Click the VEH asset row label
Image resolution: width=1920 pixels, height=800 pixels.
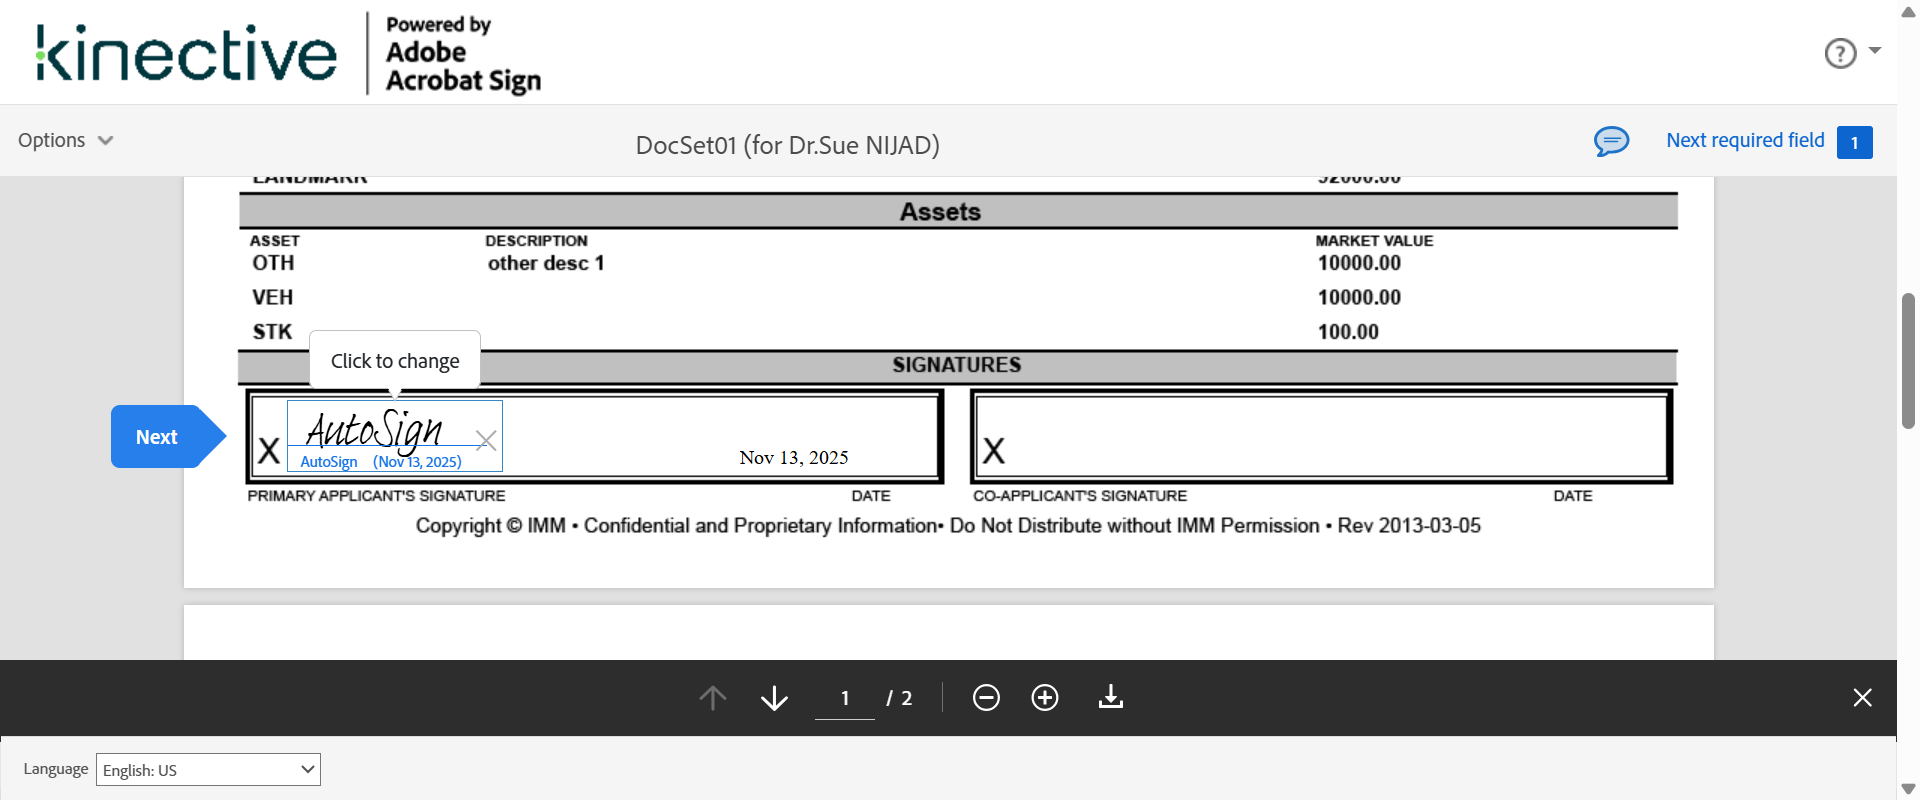[272, 297]
